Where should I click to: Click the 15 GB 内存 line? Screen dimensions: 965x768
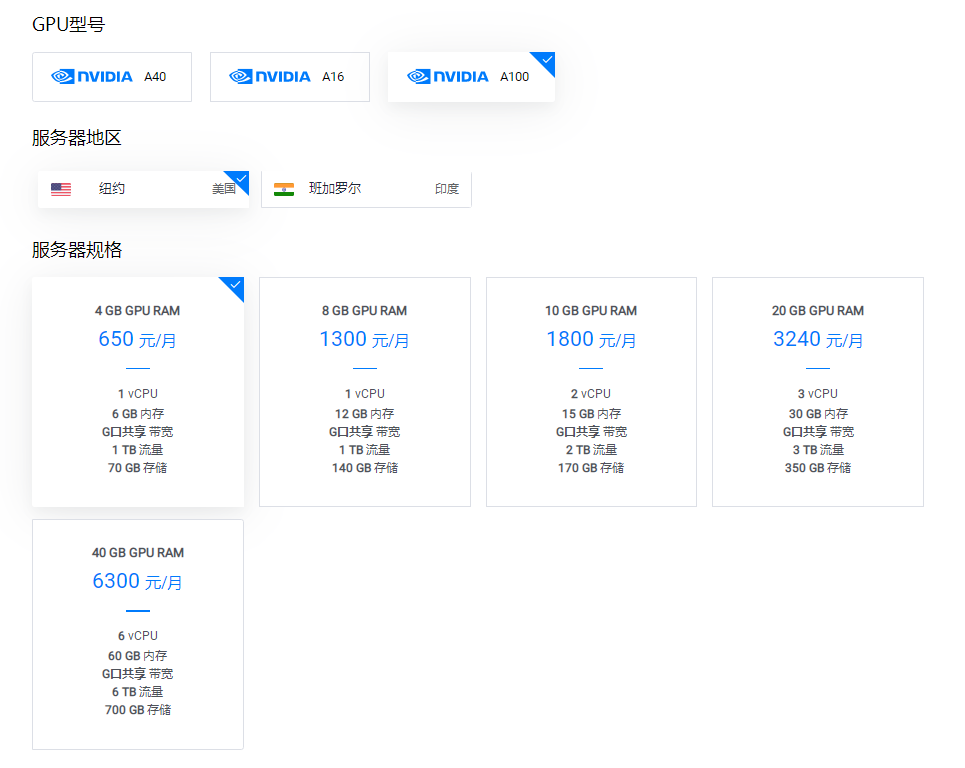pos(591,414)
